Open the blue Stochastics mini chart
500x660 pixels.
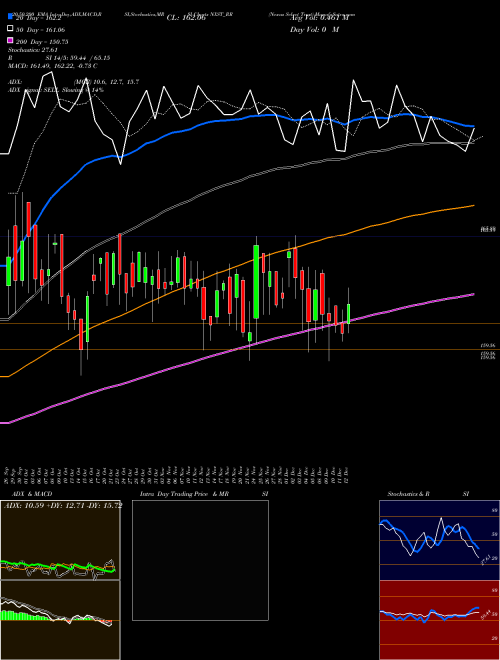(439, 540)
